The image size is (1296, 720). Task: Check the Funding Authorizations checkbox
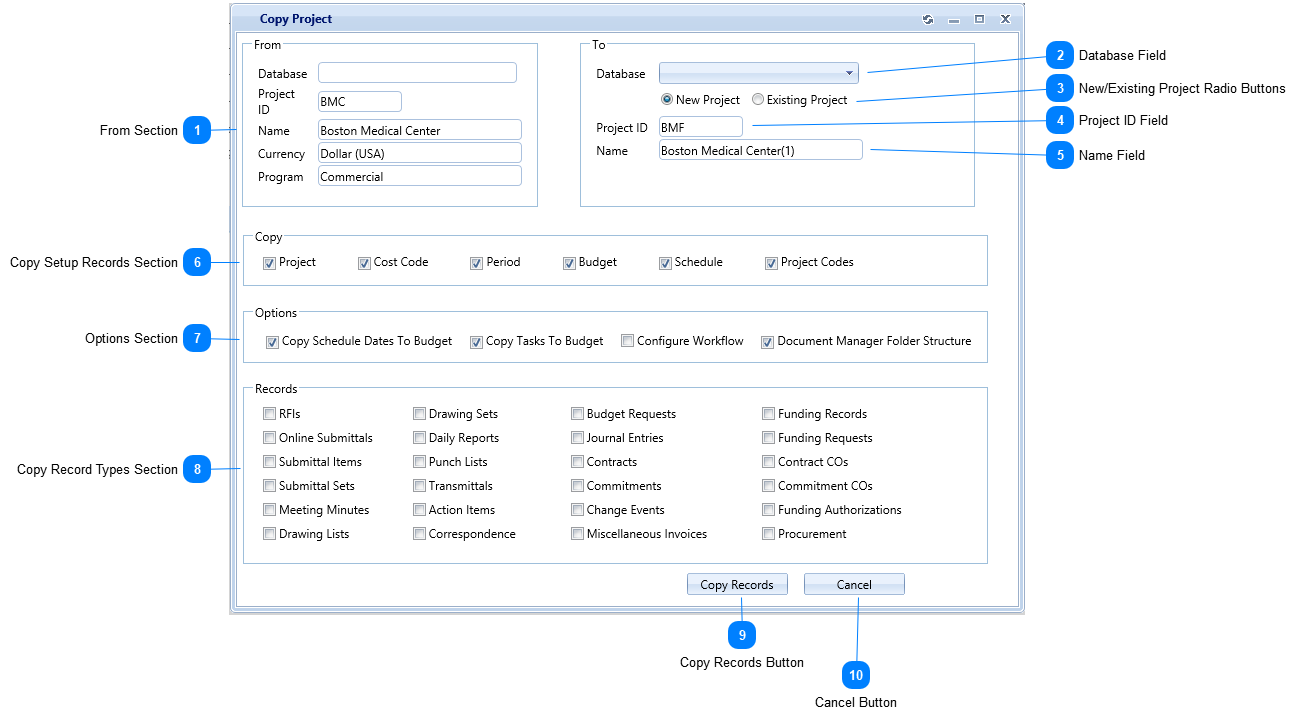pos(769,510)
